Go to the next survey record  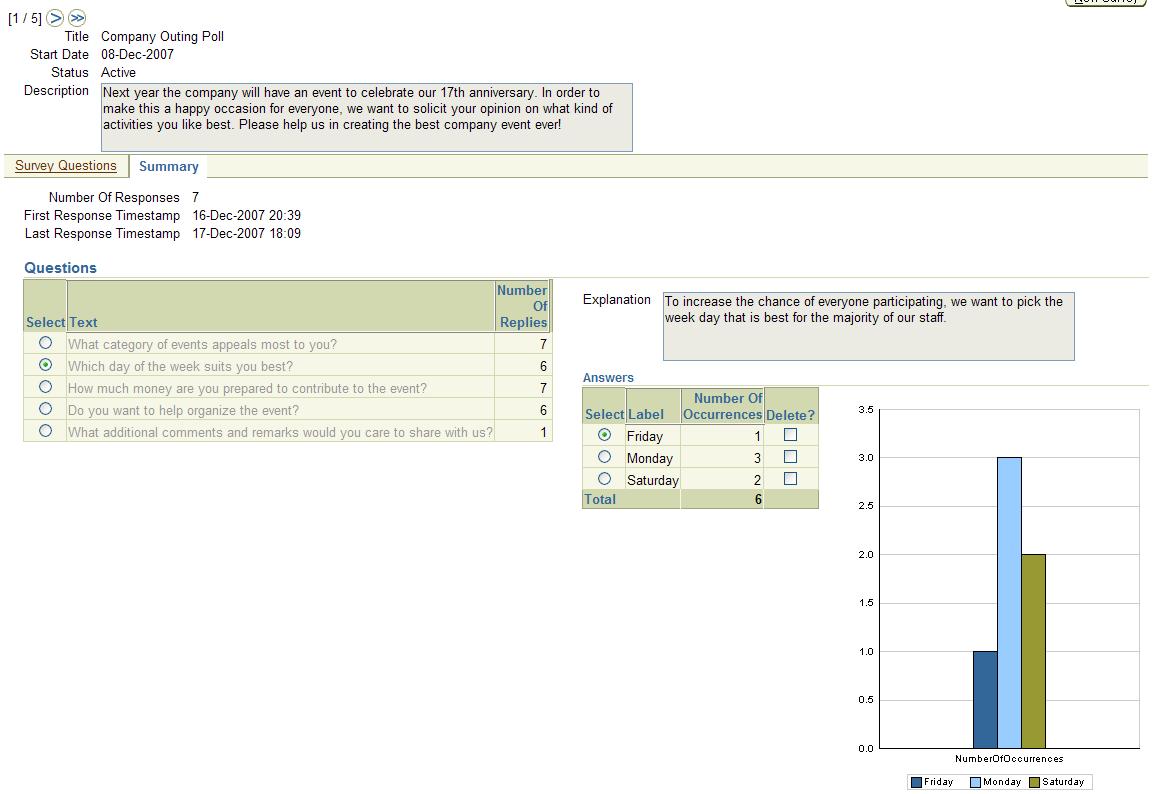click(x=55, y=18)
